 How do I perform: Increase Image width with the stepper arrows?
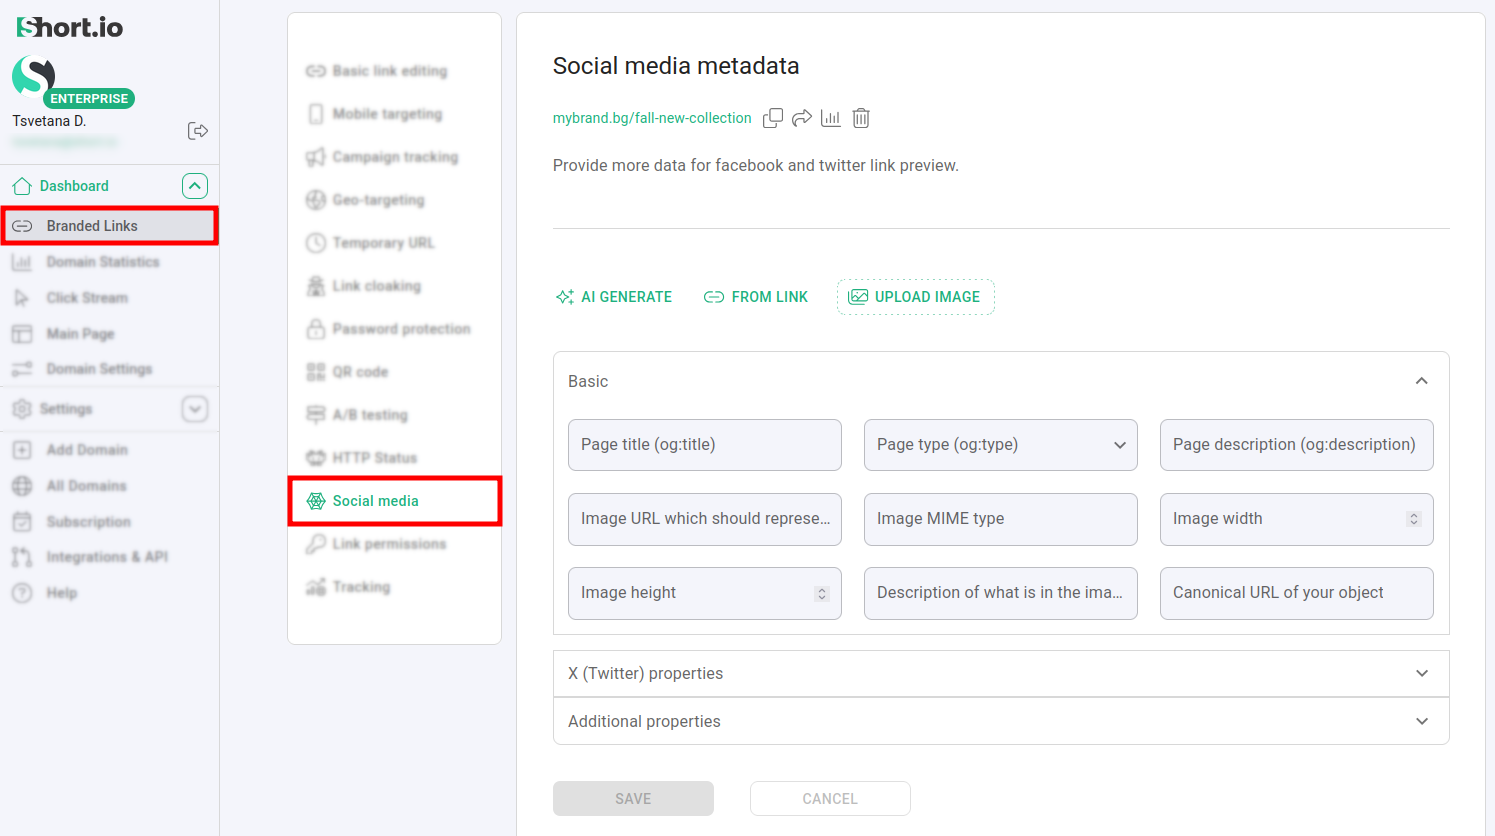1412,519
